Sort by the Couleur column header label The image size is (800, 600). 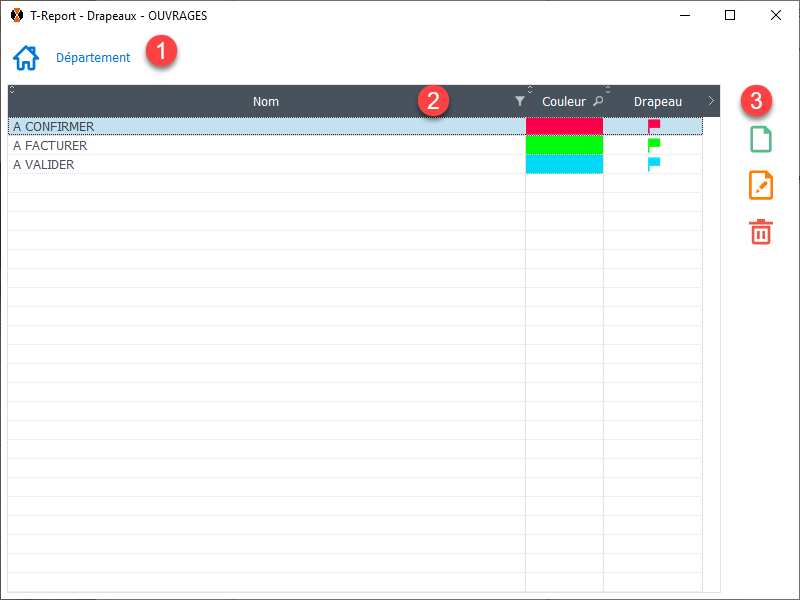pos(563,101)
